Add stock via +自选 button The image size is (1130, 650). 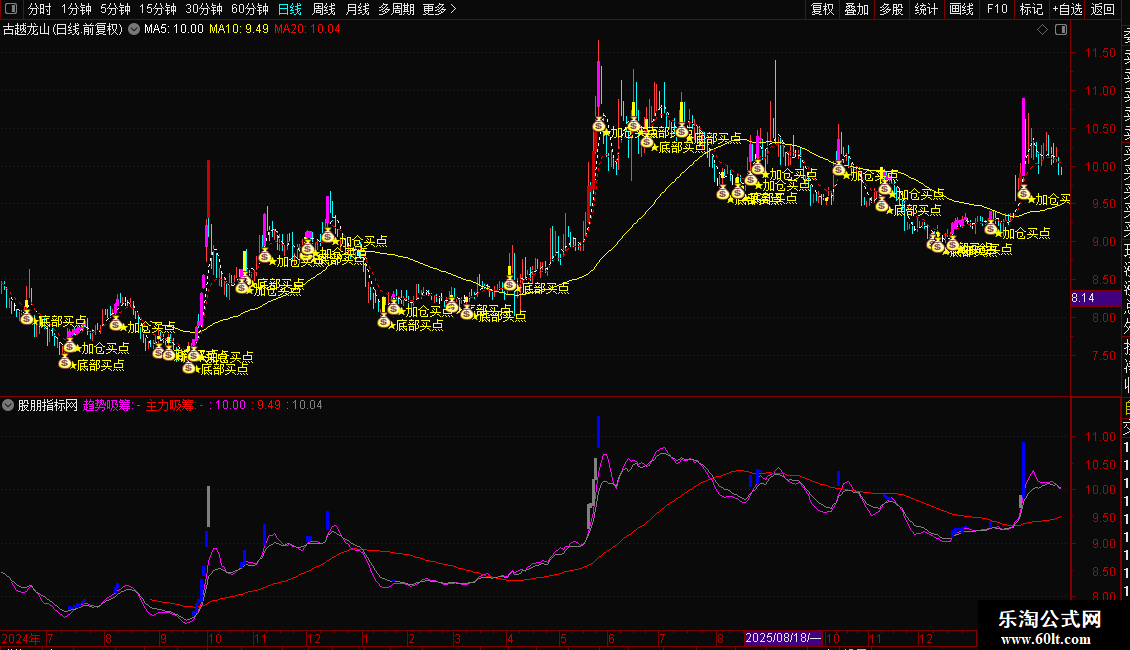(x=1067, y=9)
